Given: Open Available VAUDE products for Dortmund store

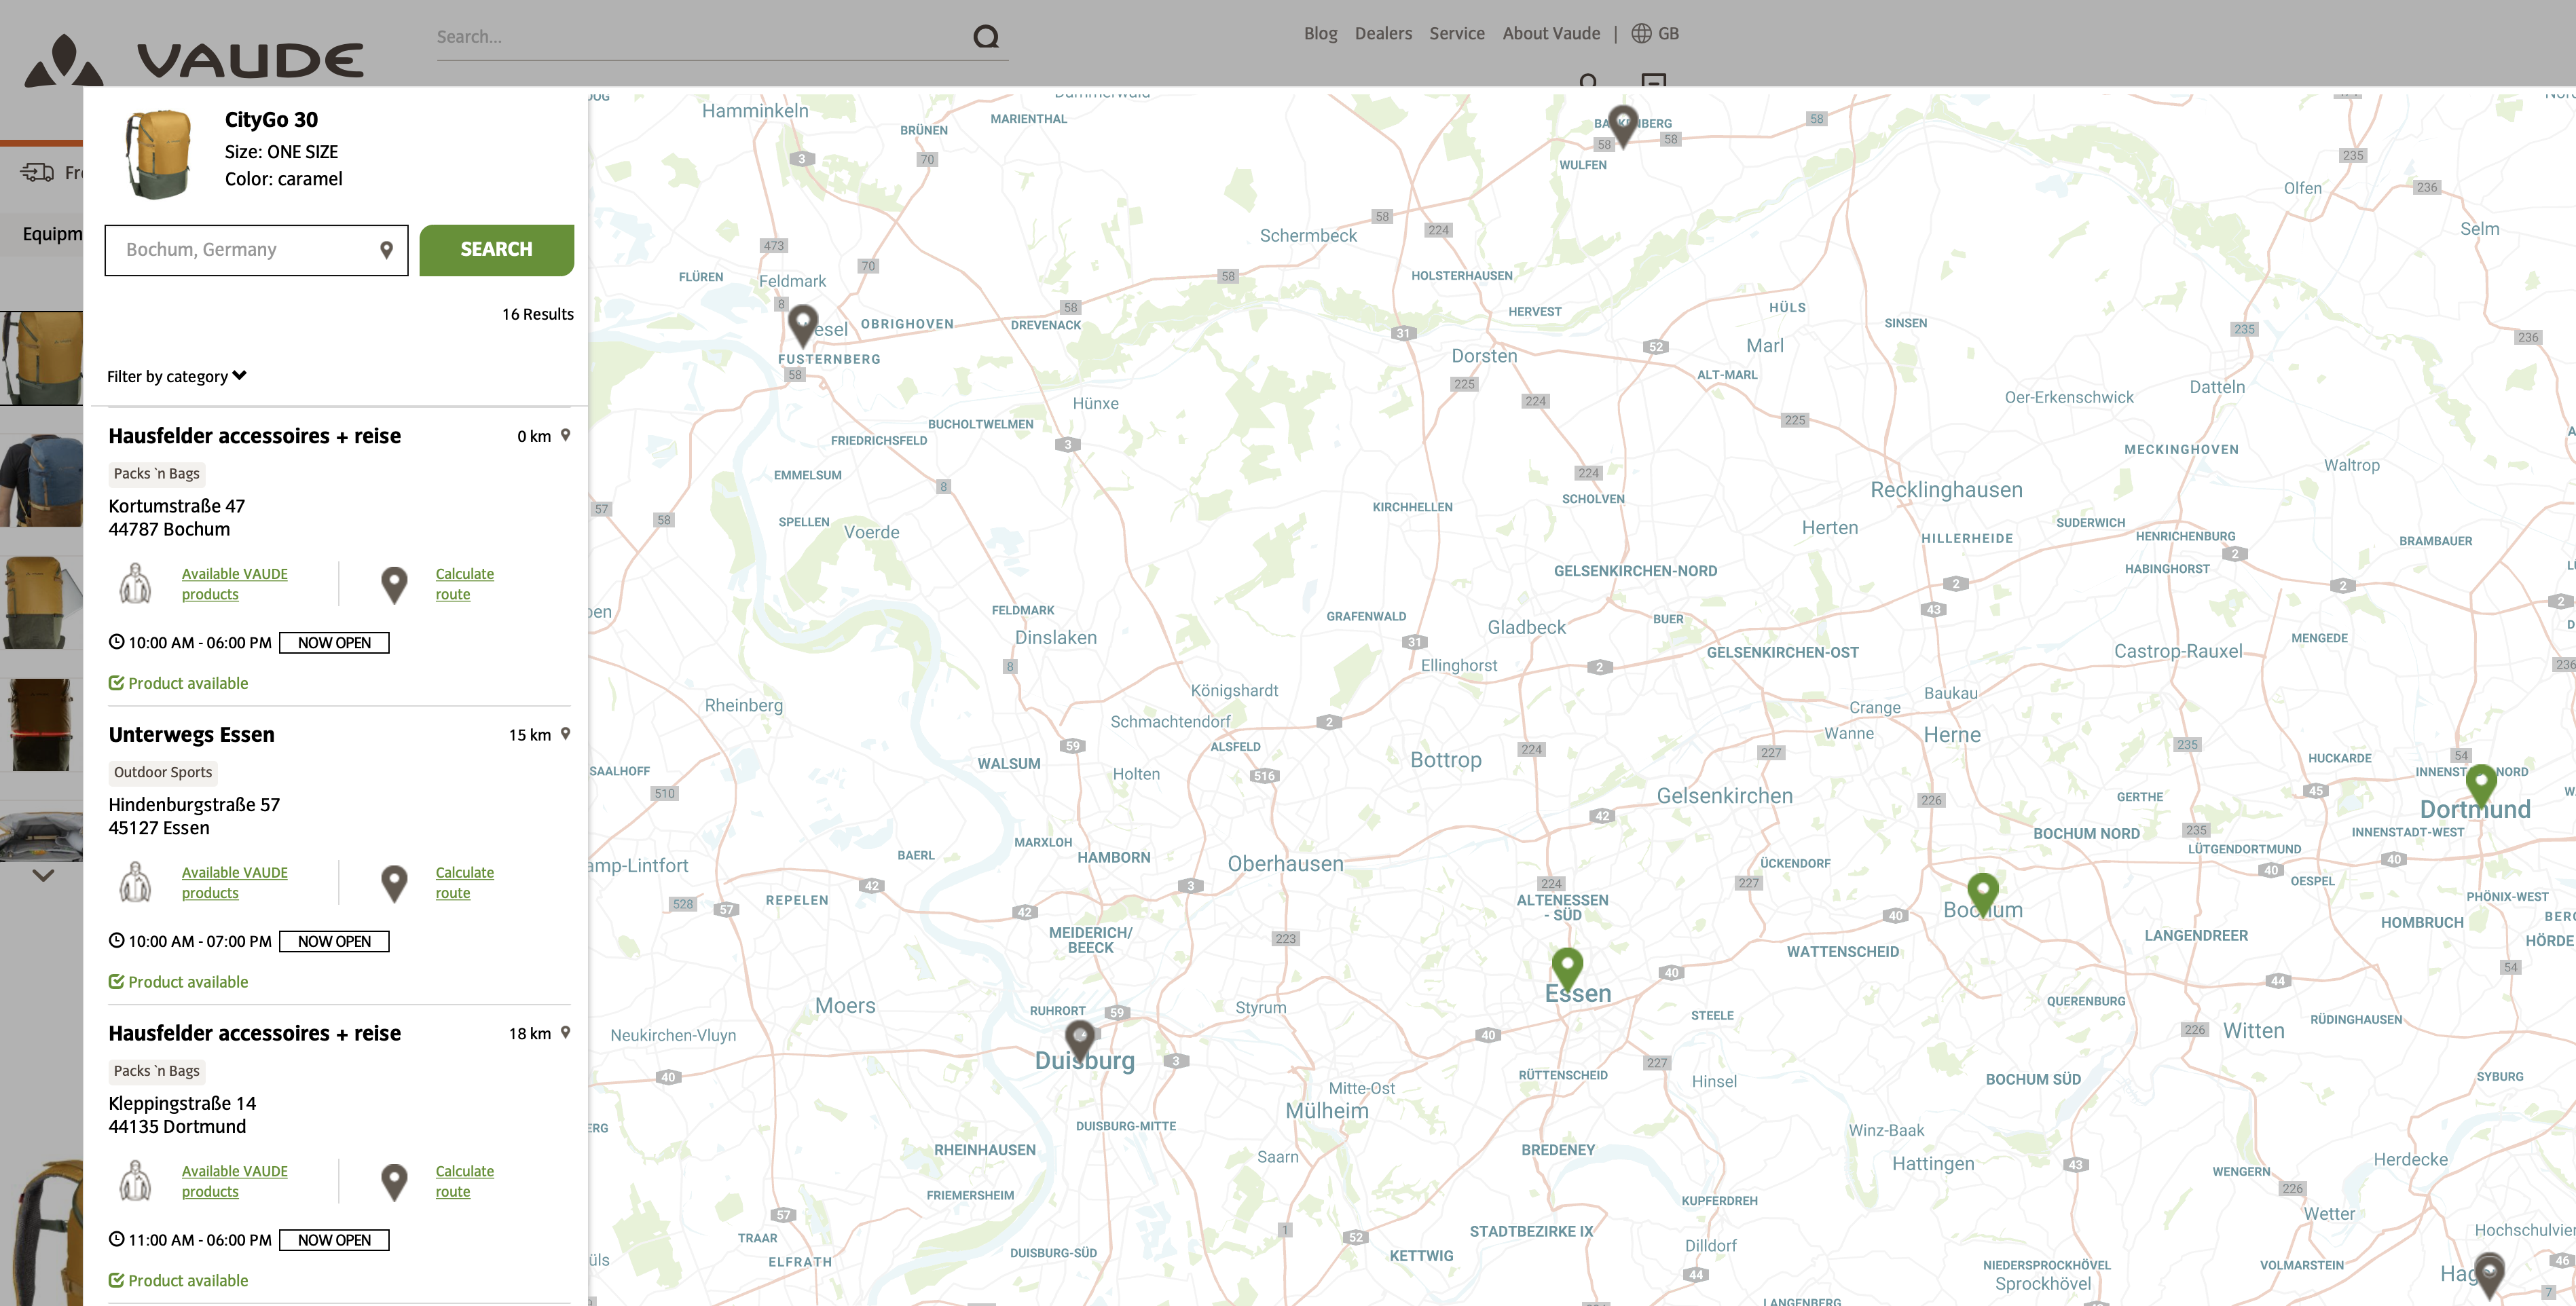Looking at the screenshot, I should [234, 1181].
